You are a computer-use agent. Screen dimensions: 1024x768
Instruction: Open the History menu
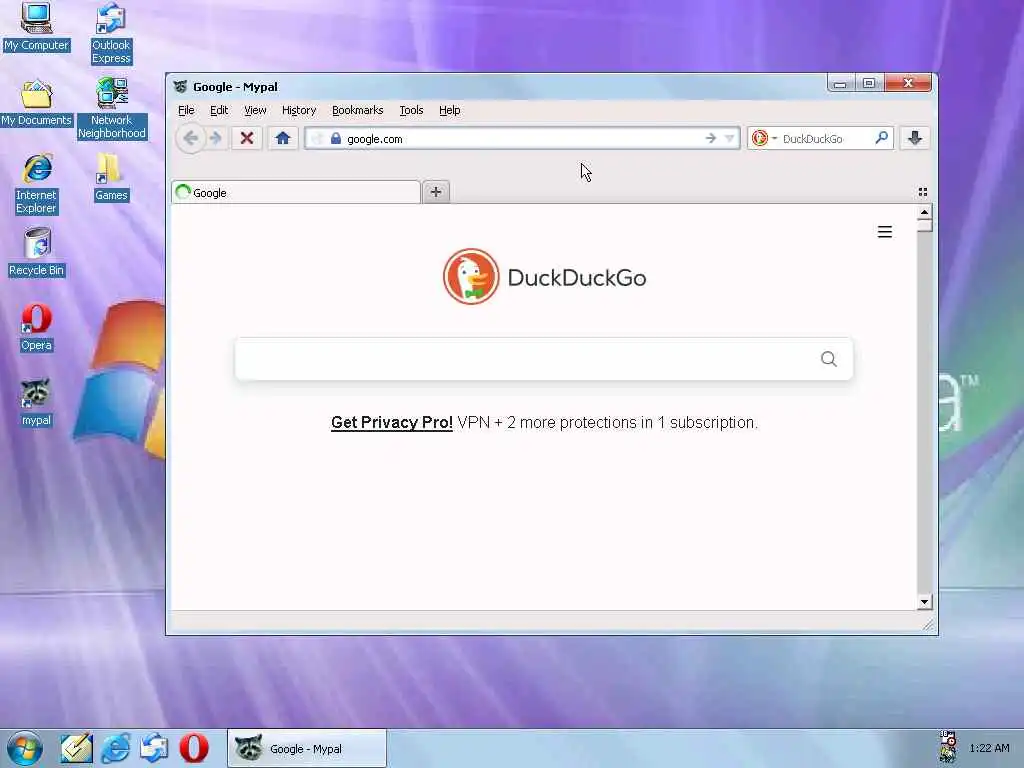click(298, 110)
